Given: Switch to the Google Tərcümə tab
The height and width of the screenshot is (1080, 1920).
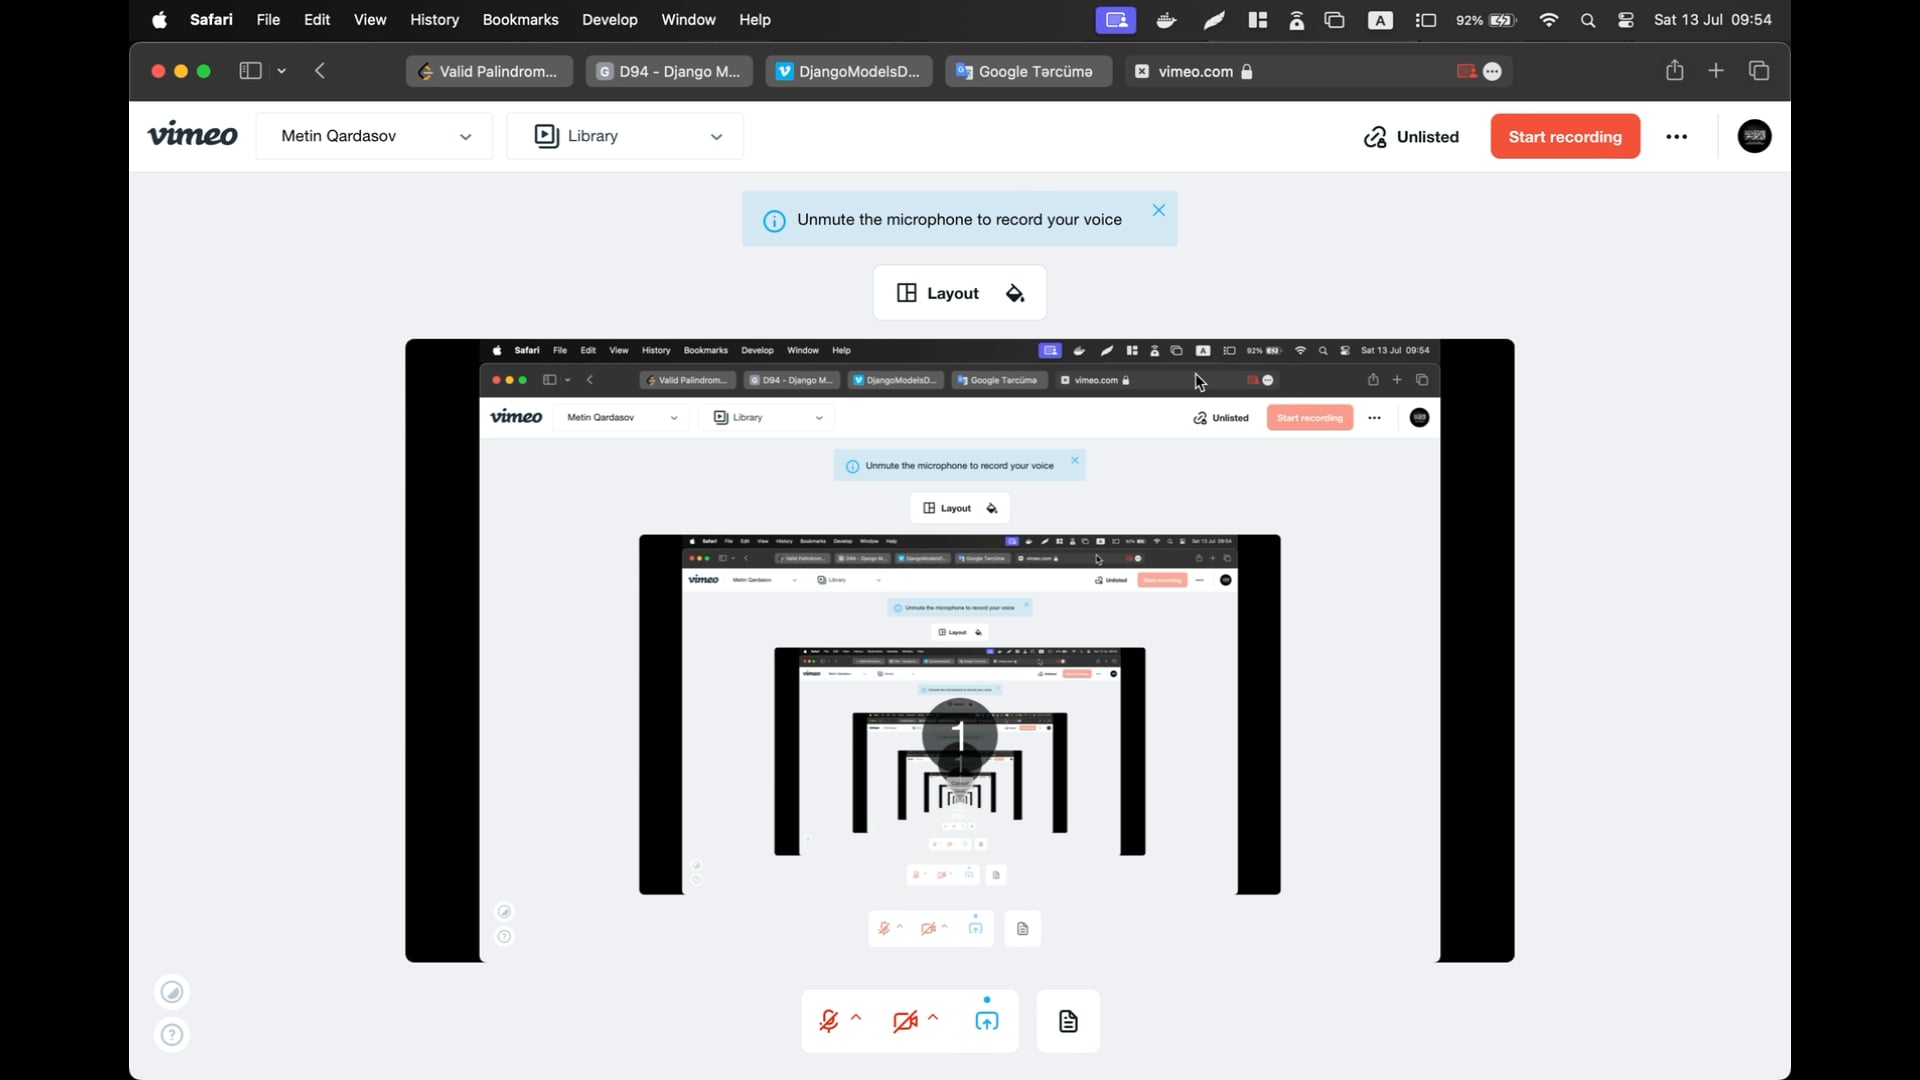Looking at the screenshot, I should tap(1028, 71).
